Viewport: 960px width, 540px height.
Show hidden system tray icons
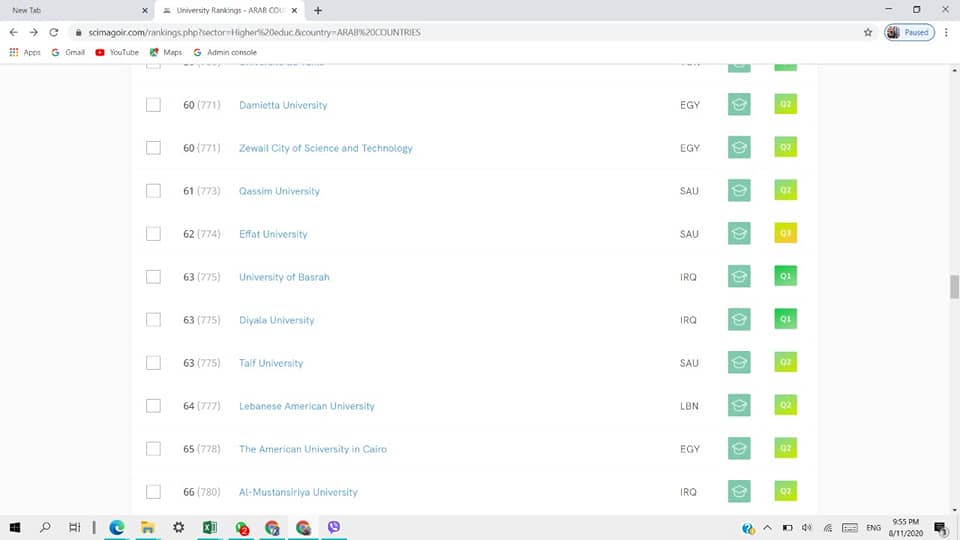767,528
